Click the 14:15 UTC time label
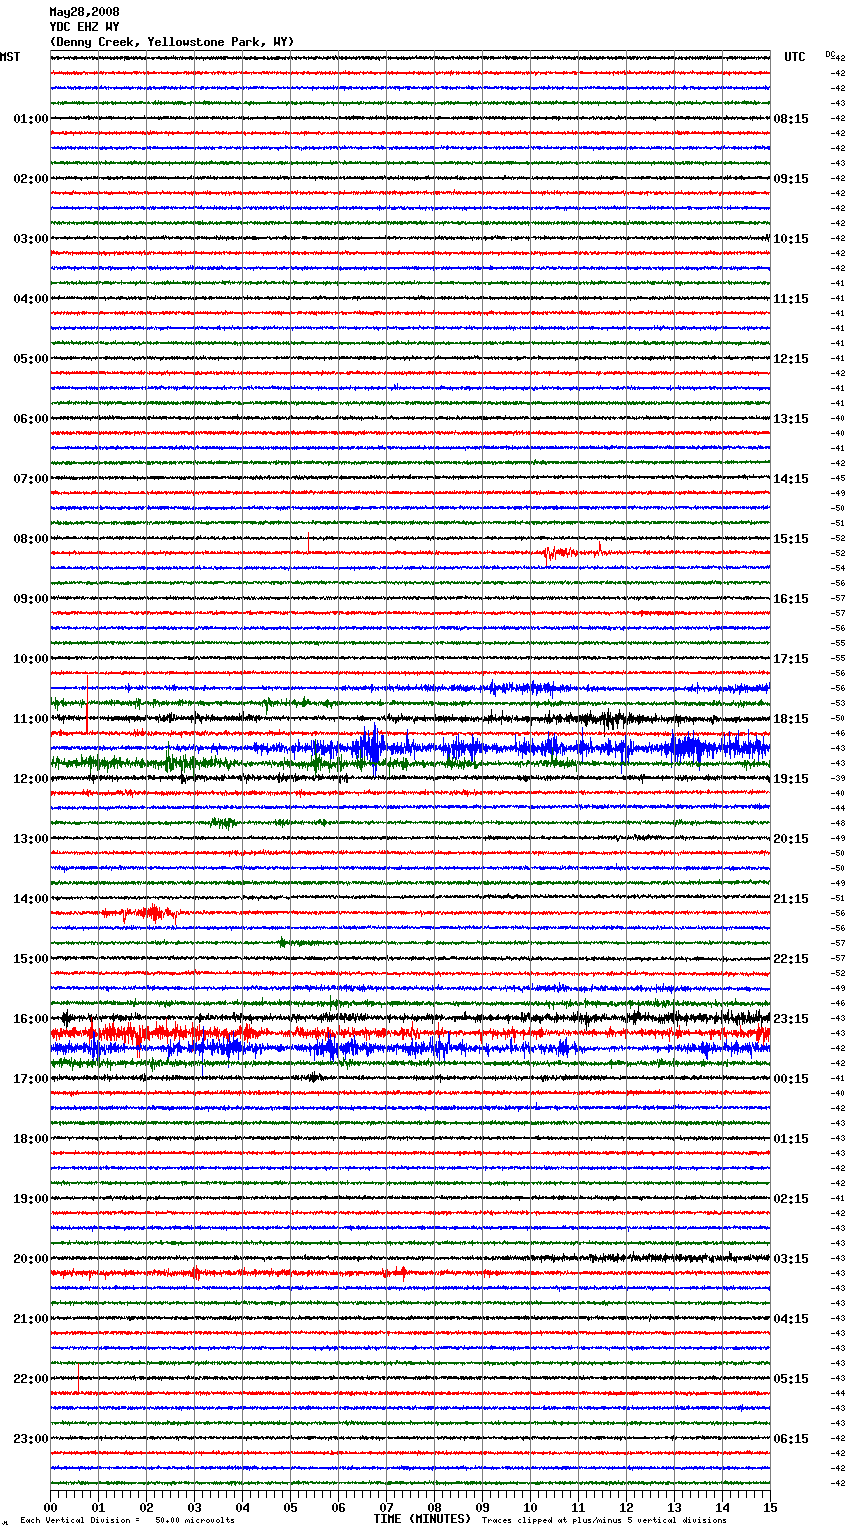 [791, 479]
